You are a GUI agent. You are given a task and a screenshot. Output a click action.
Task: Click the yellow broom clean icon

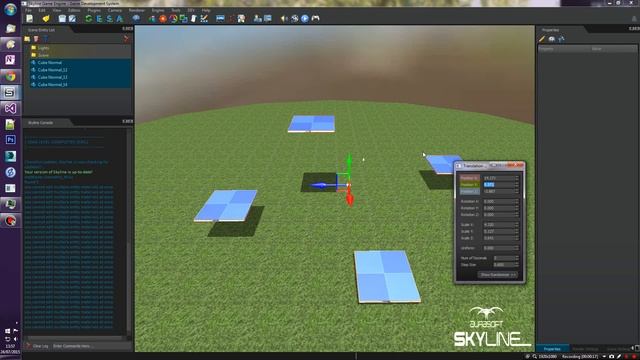tap(46, 18)
